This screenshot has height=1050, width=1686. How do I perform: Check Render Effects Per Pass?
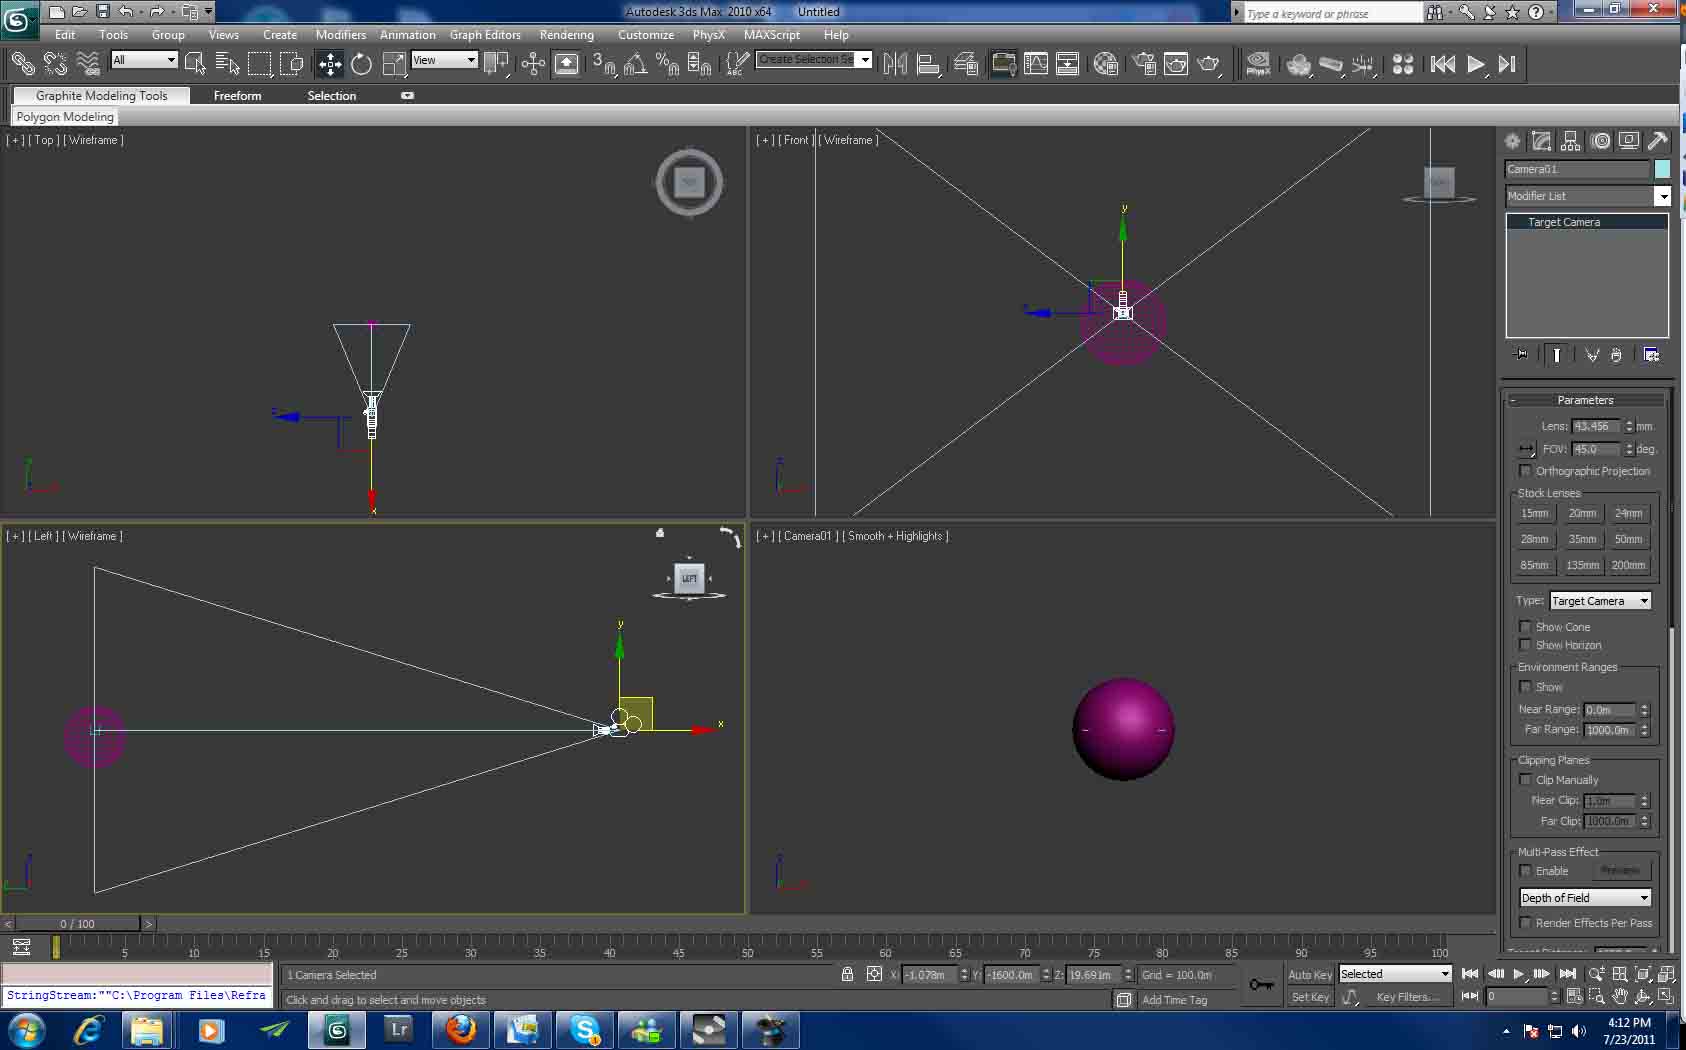(x=1525, y=923)
